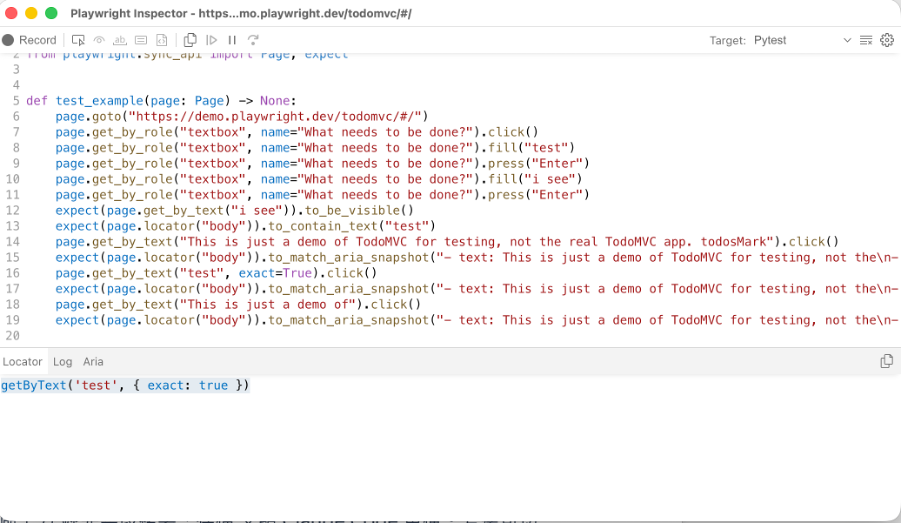The width and height of the screenshot is (902, 524).
Task: Click the Playwright Inspector window title
Action: click(241, 13)
